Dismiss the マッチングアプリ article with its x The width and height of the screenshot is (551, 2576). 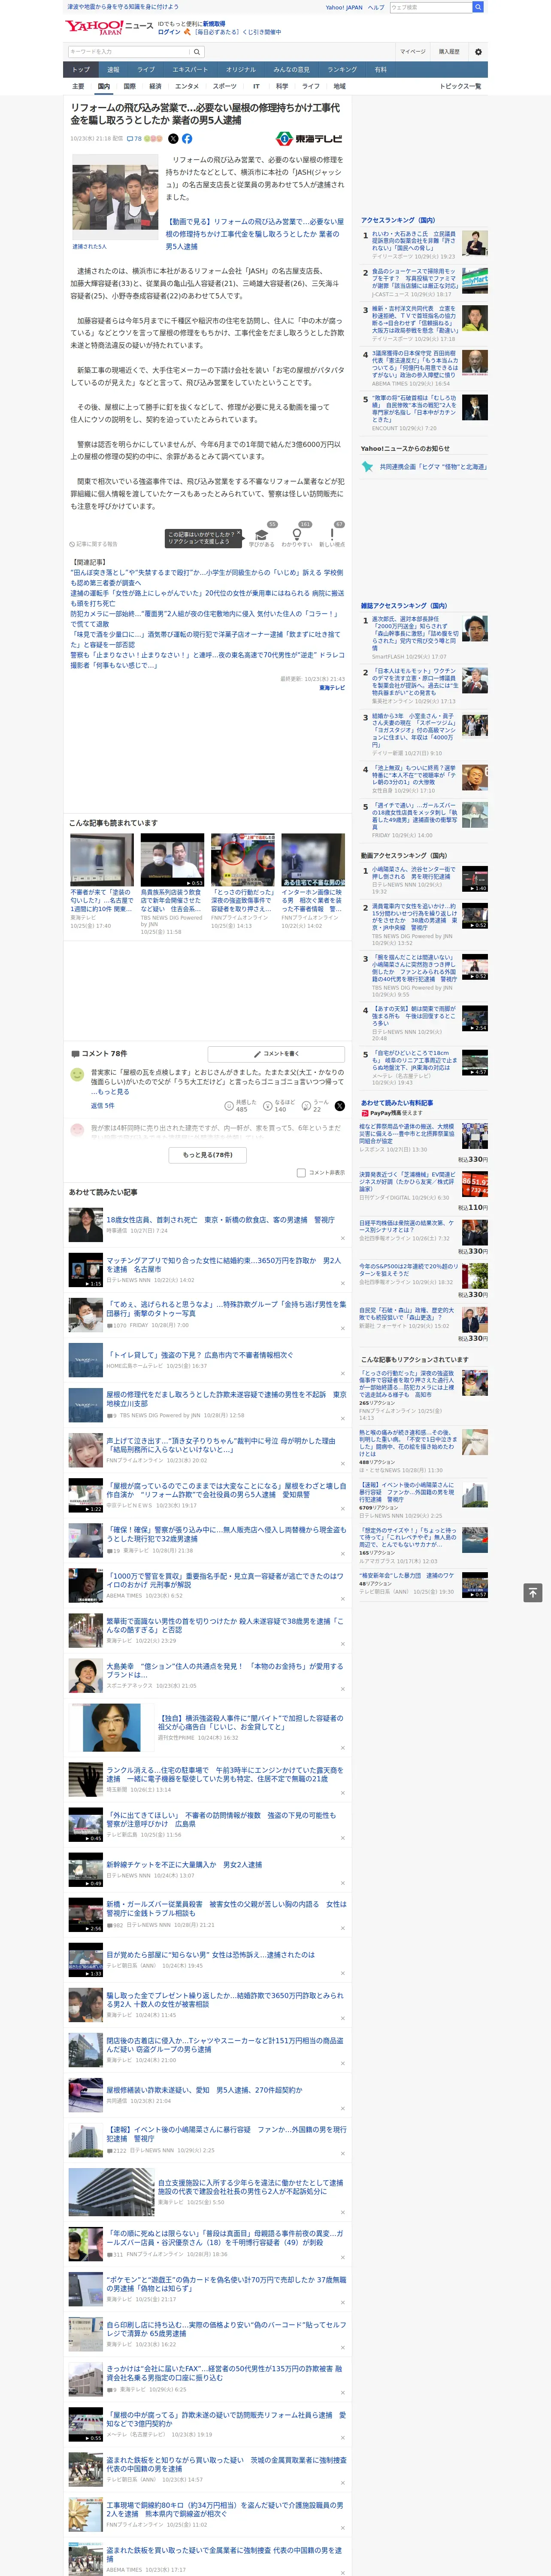343,1283
